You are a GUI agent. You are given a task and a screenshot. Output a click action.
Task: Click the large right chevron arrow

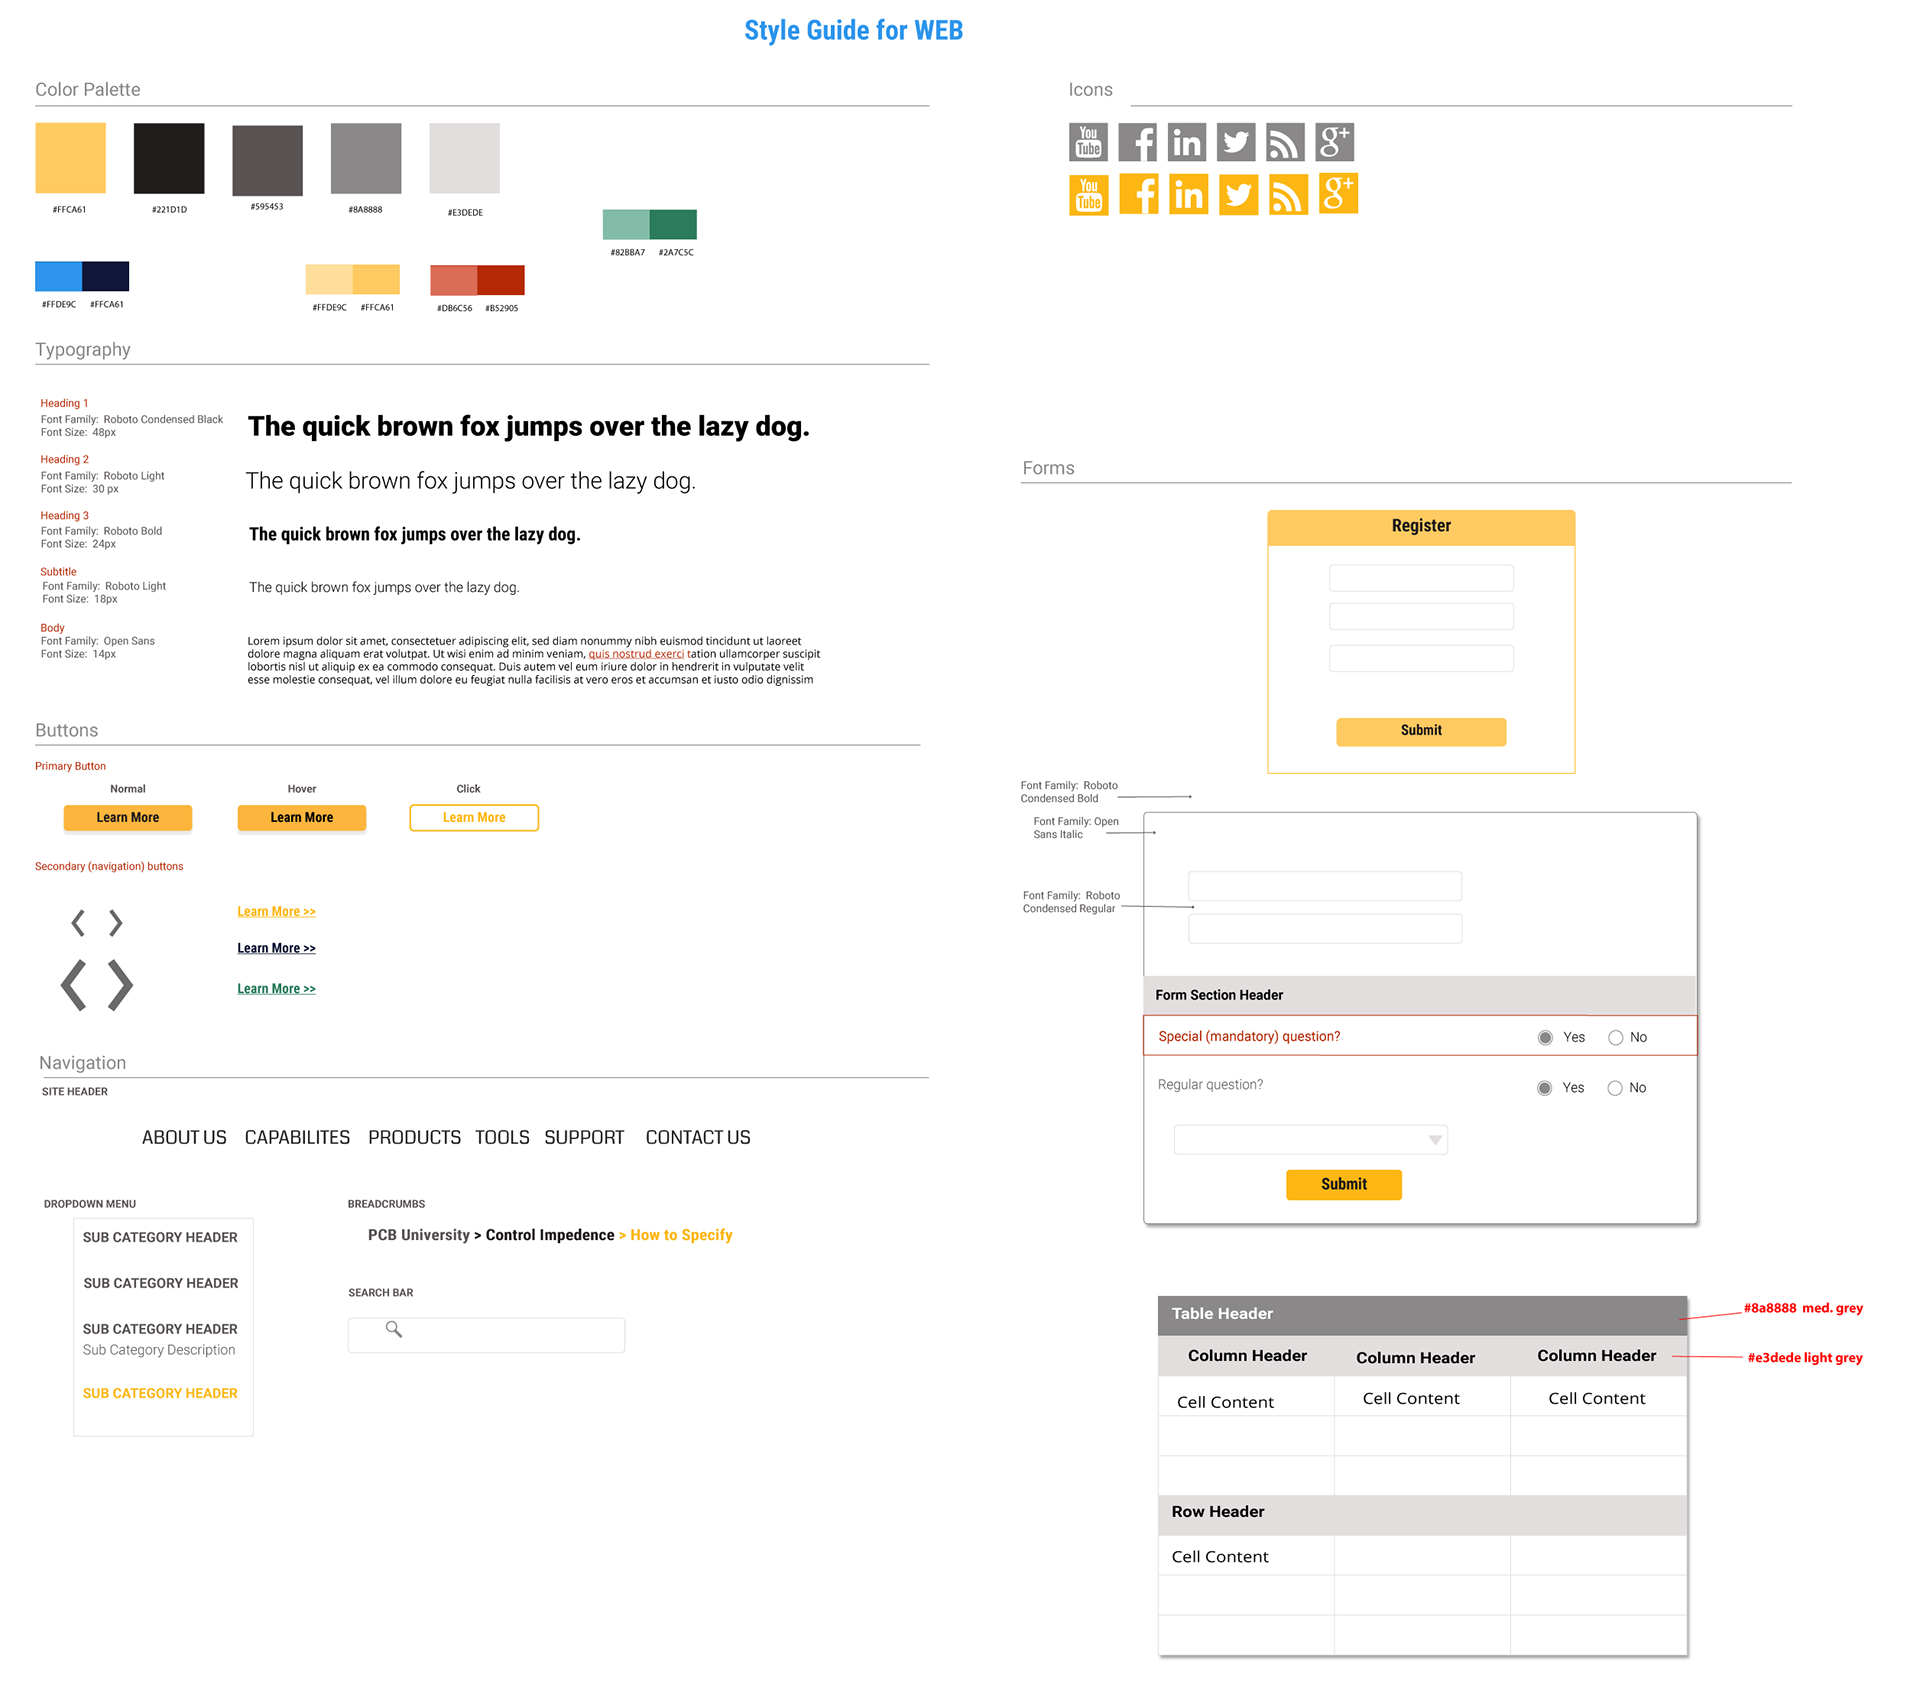click(120, 985)
